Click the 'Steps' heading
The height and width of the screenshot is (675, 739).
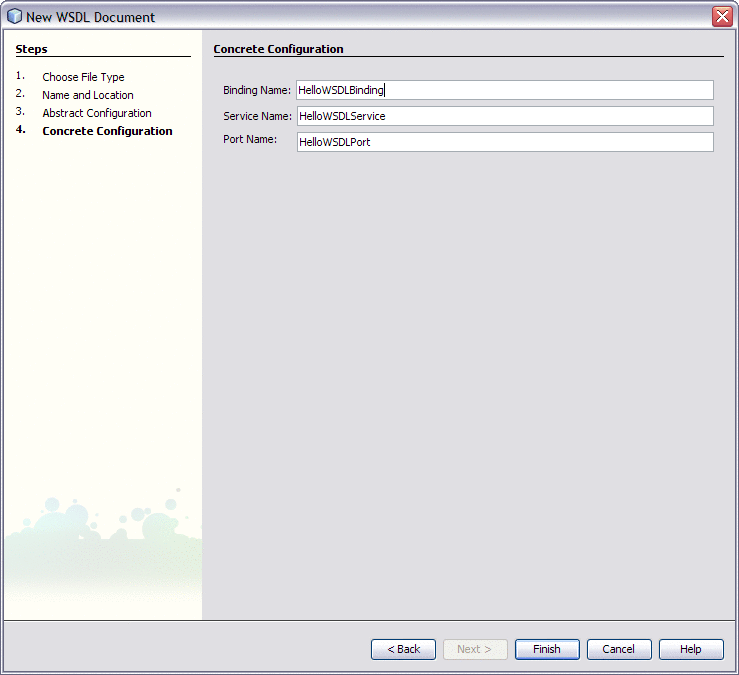point(32,49)
